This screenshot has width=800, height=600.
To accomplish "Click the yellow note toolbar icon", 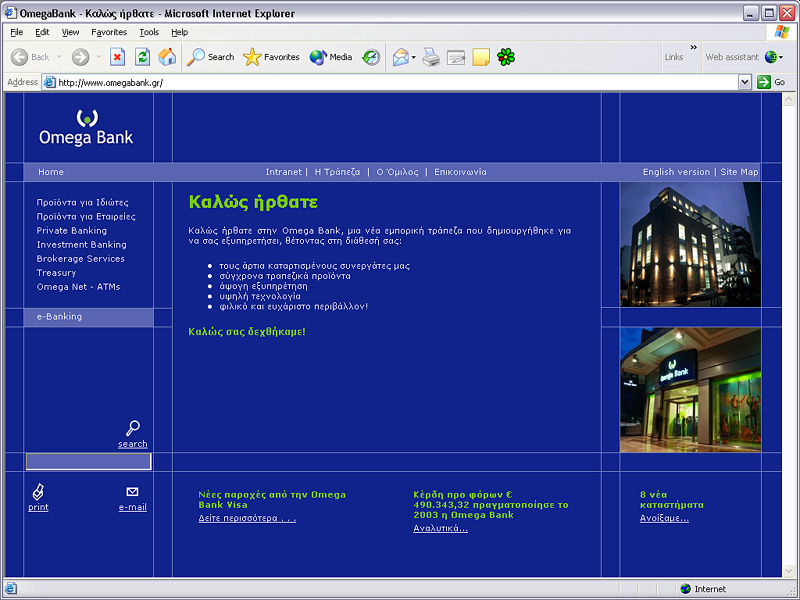I will [x=481, y=57].
